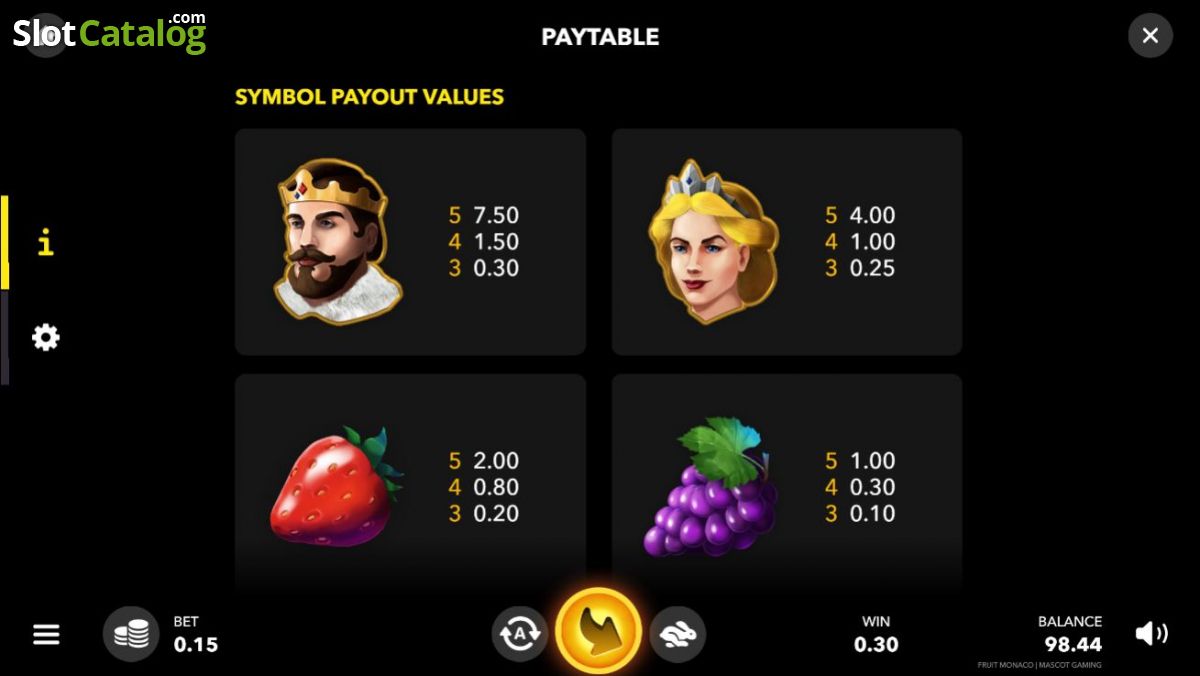The height and width of the screenshot is (676, 1200).
Task: Click the coin stack bet icon
Action: click(x=131, y=634)
